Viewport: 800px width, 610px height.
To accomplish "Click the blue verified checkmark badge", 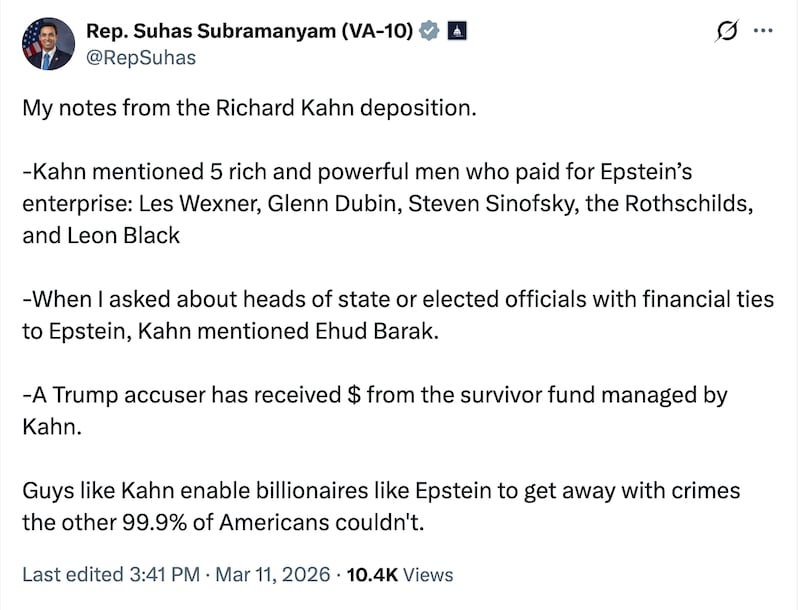I will 430,31.
